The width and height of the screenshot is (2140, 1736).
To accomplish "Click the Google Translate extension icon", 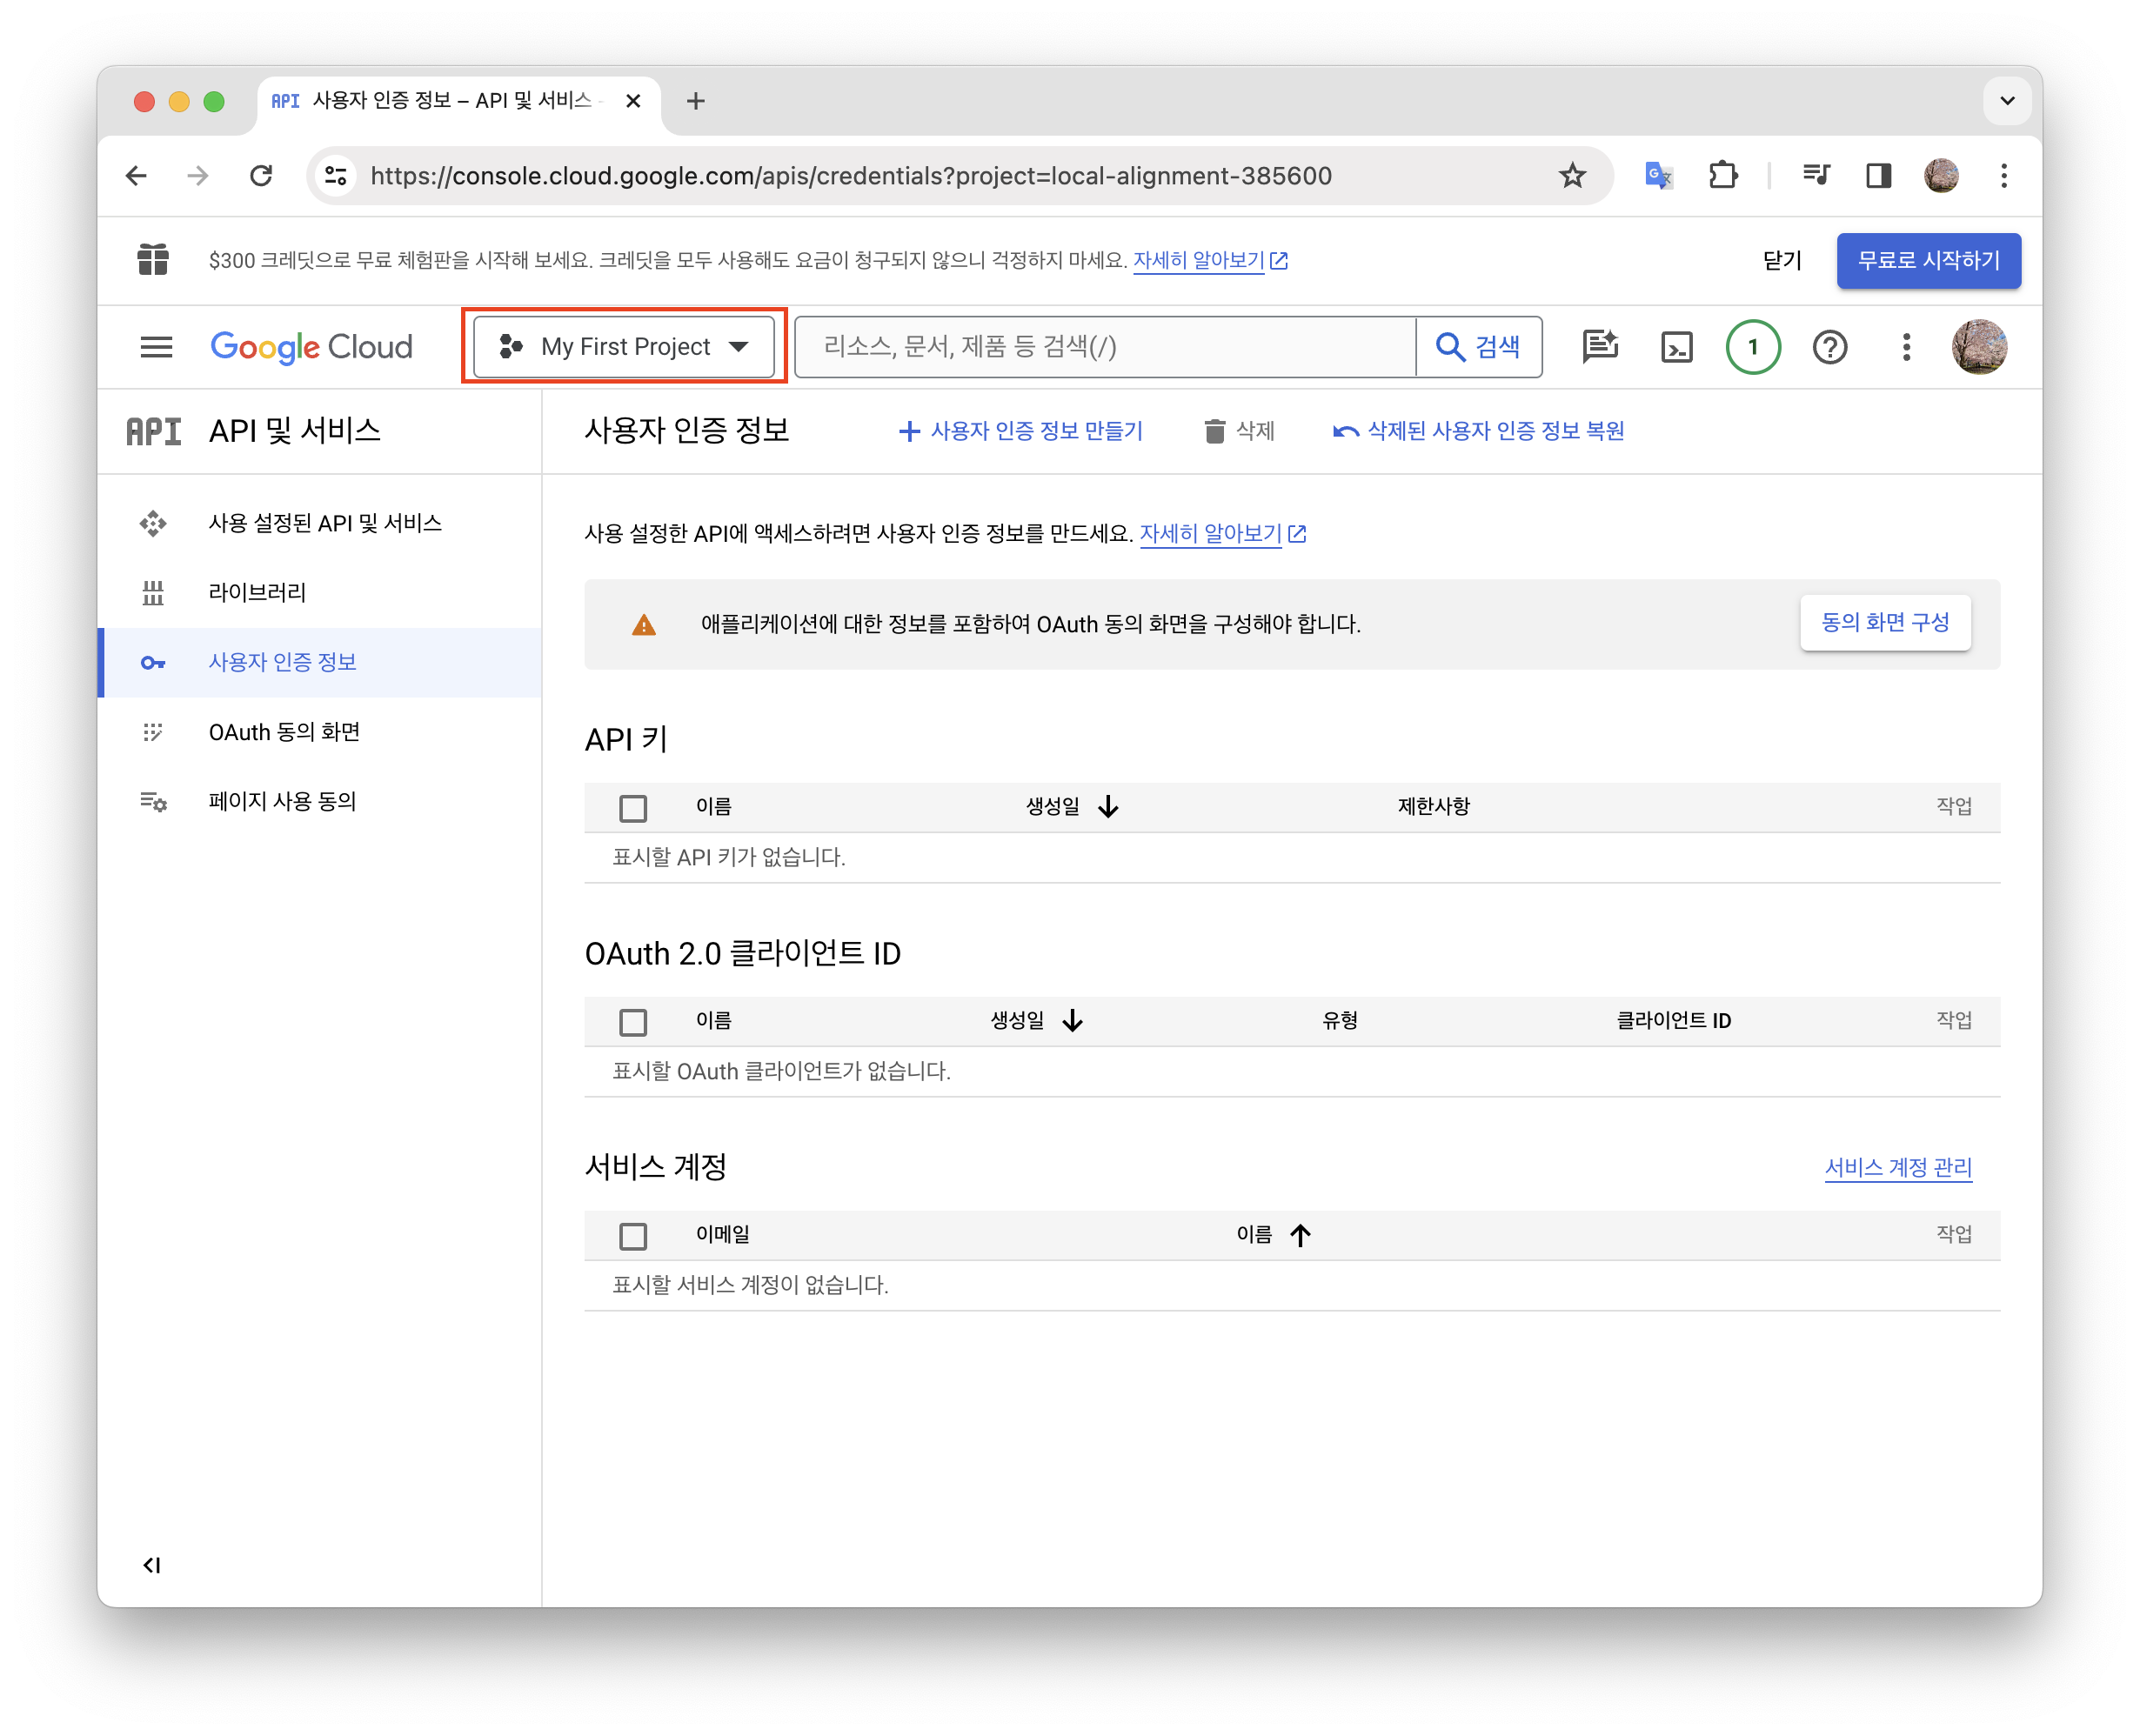I will (1658, 176).
